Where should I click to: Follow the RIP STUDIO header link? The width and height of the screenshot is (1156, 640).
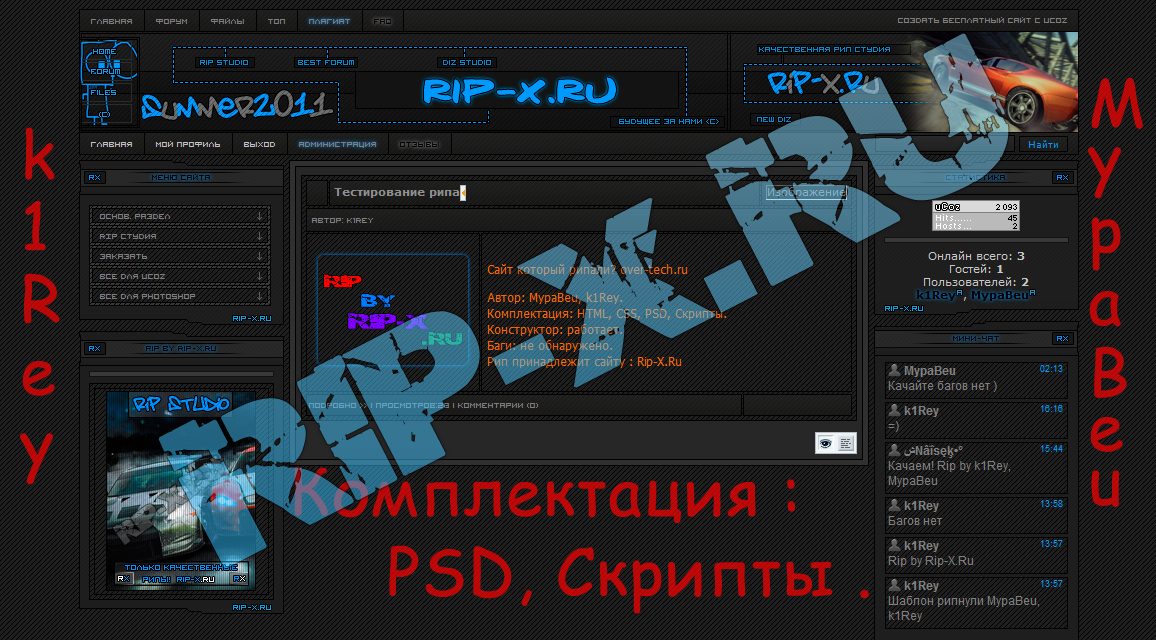pyautogui.click(x=224, y=63)
